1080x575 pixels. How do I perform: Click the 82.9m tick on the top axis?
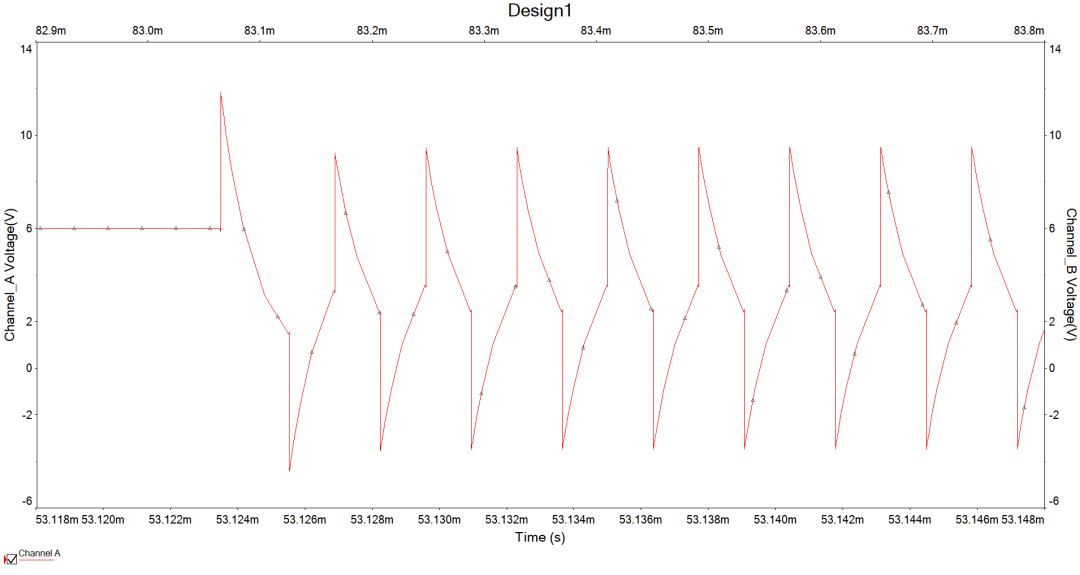51,31
